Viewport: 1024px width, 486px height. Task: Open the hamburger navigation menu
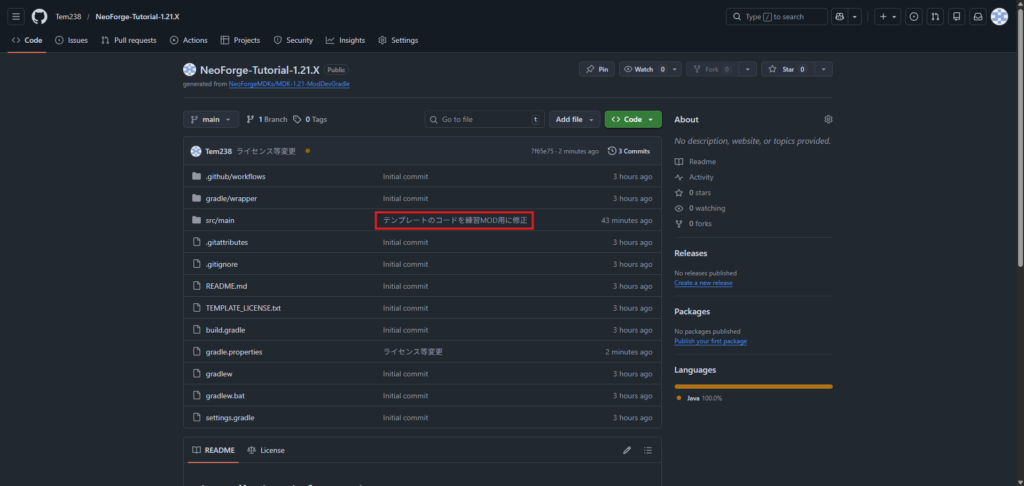pos(17,17)
